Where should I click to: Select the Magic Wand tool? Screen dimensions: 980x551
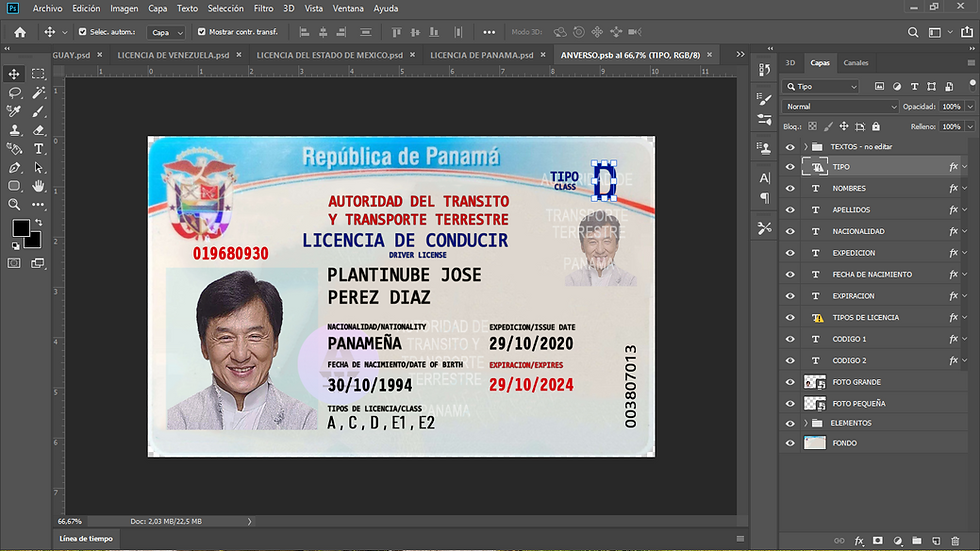pos(38,92)
